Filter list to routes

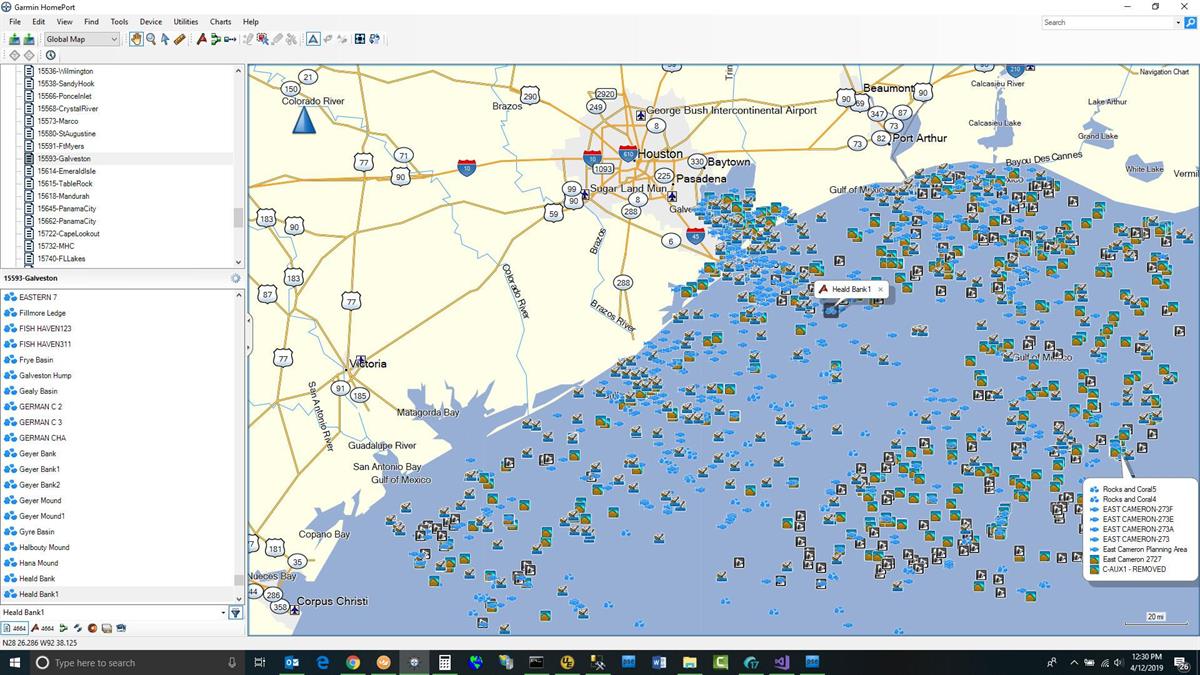(x=63, y=628)
